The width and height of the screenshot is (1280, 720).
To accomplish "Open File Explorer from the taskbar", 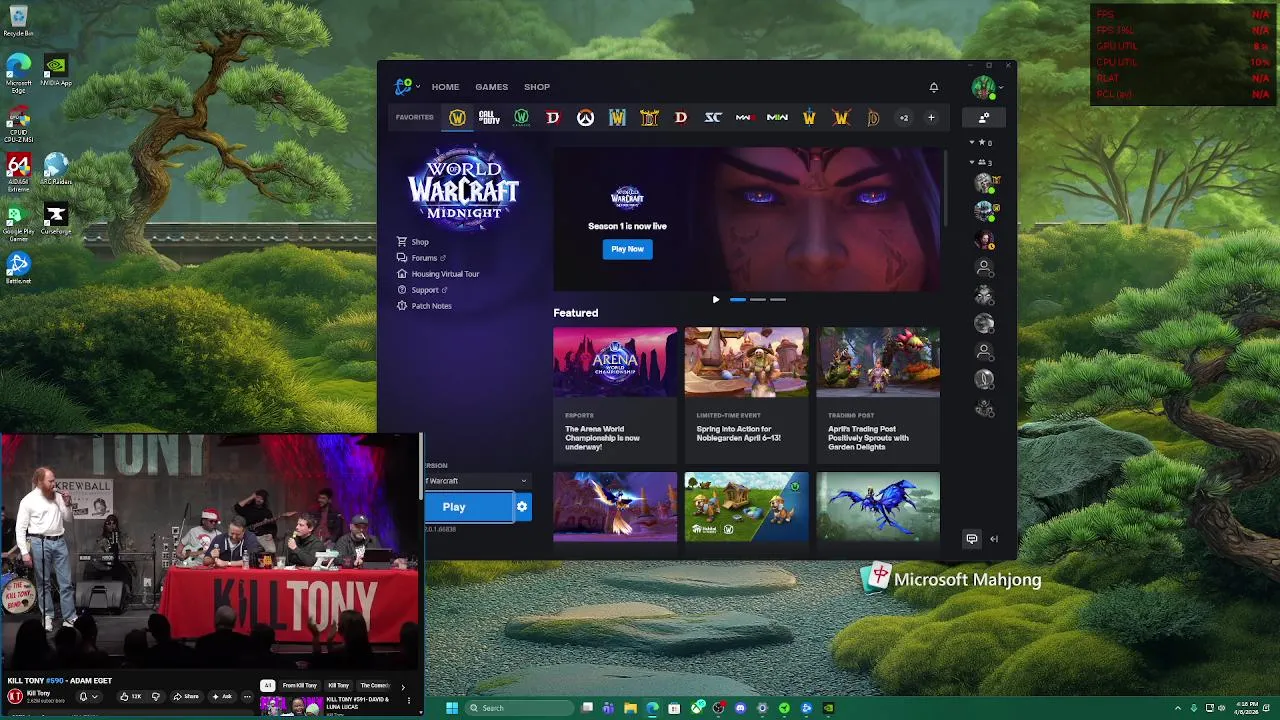I will click(630, 708).
